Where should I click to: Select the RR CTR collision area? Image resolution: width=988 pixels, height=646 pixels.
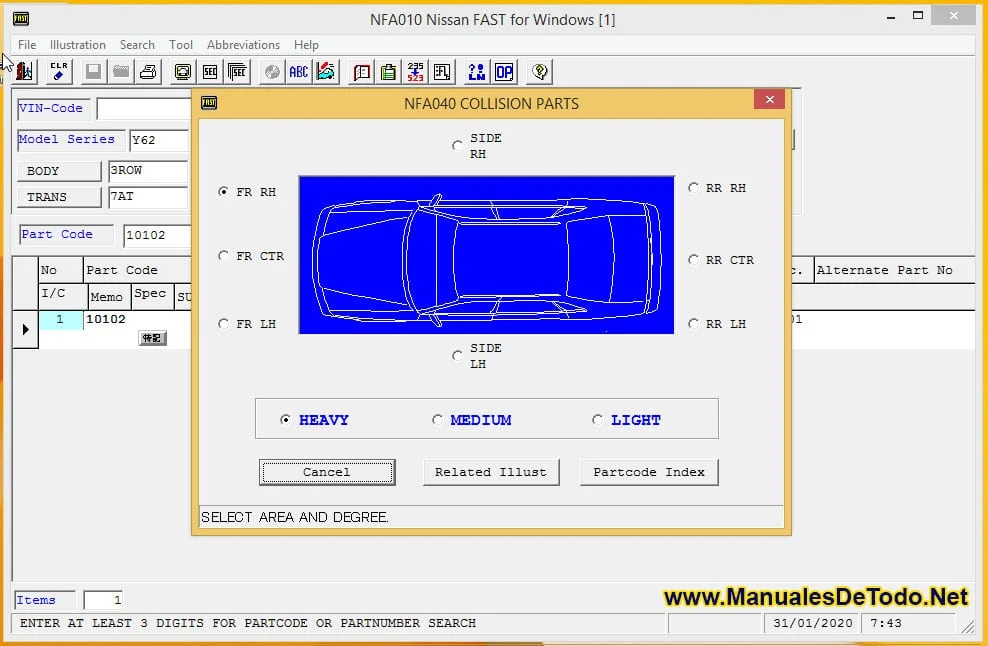pyautogui.click(x=693, y=260)
